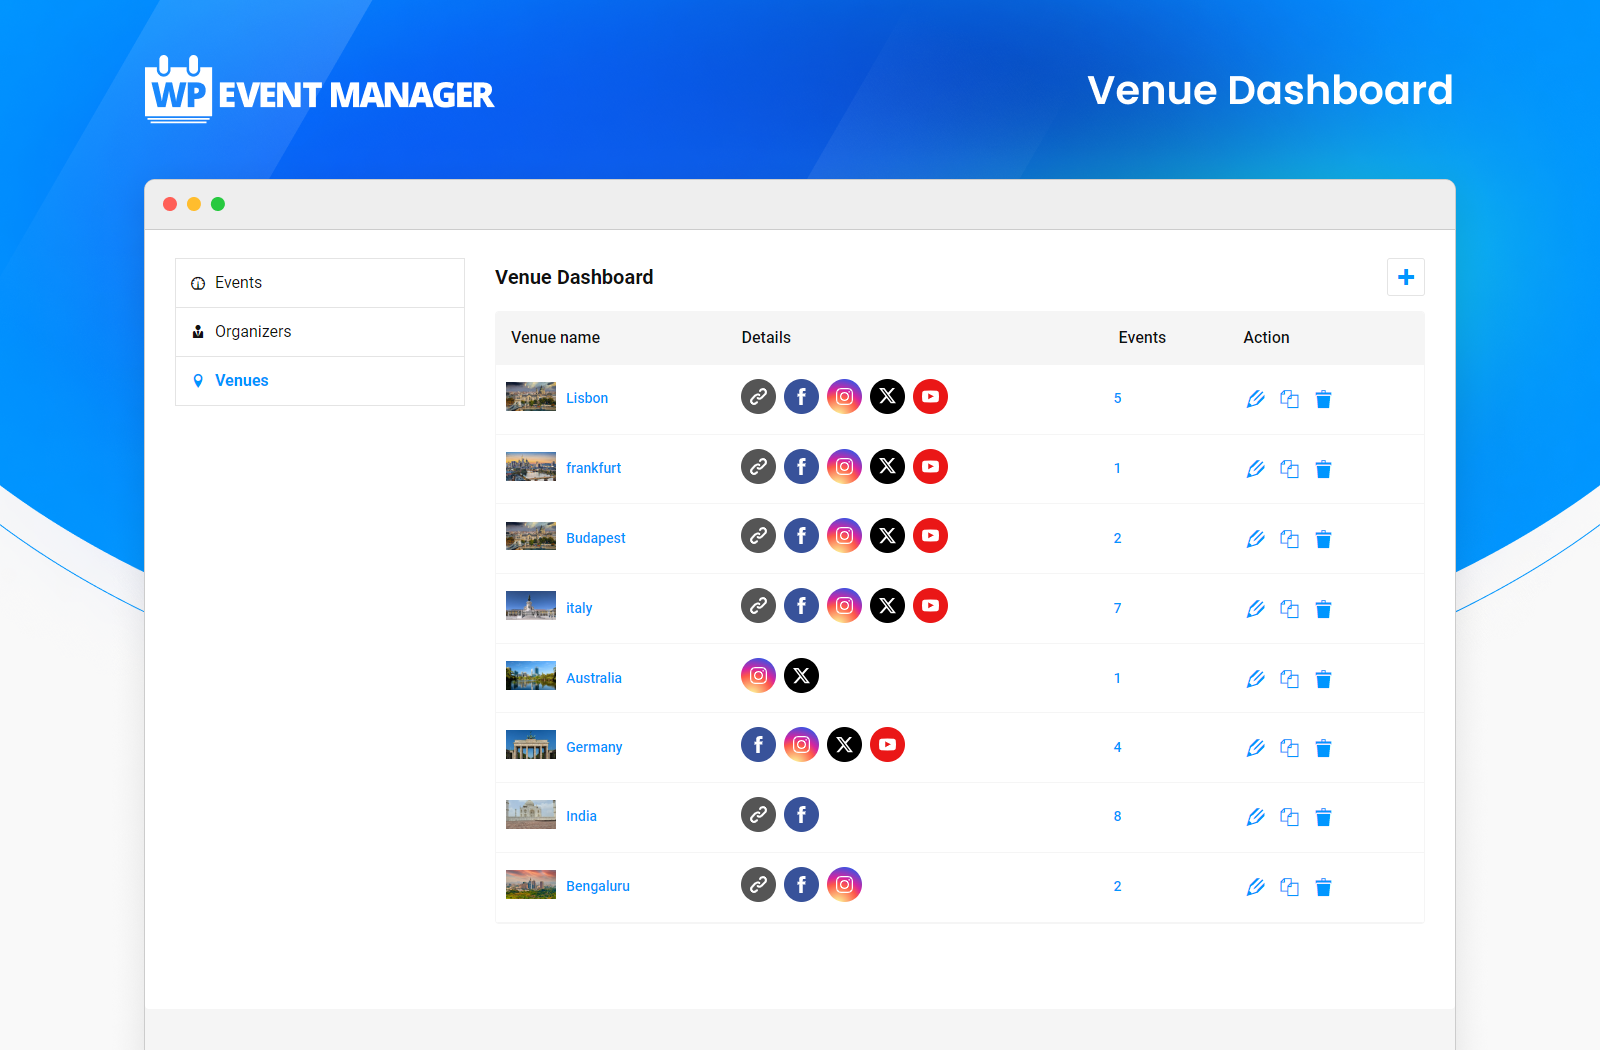The image size is (1600, 1050).
Task: Open Budapest venue Instagram icon
Action: [844, 536]
